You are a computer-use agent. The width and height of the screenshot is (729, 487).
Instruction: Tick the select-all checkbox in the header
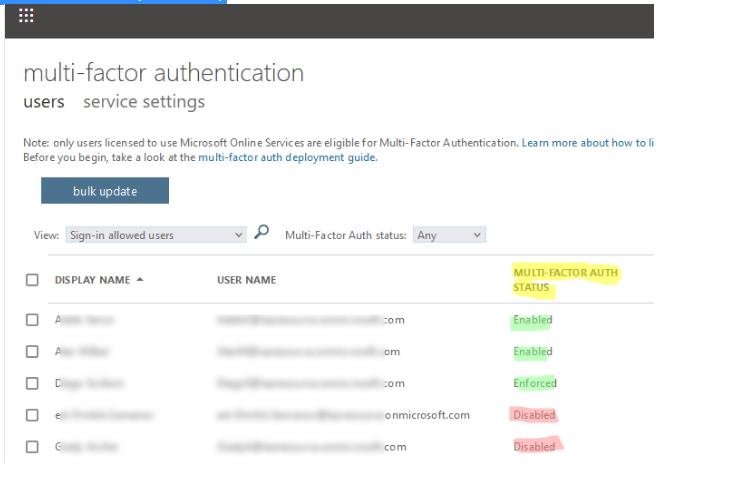(32, 280)
